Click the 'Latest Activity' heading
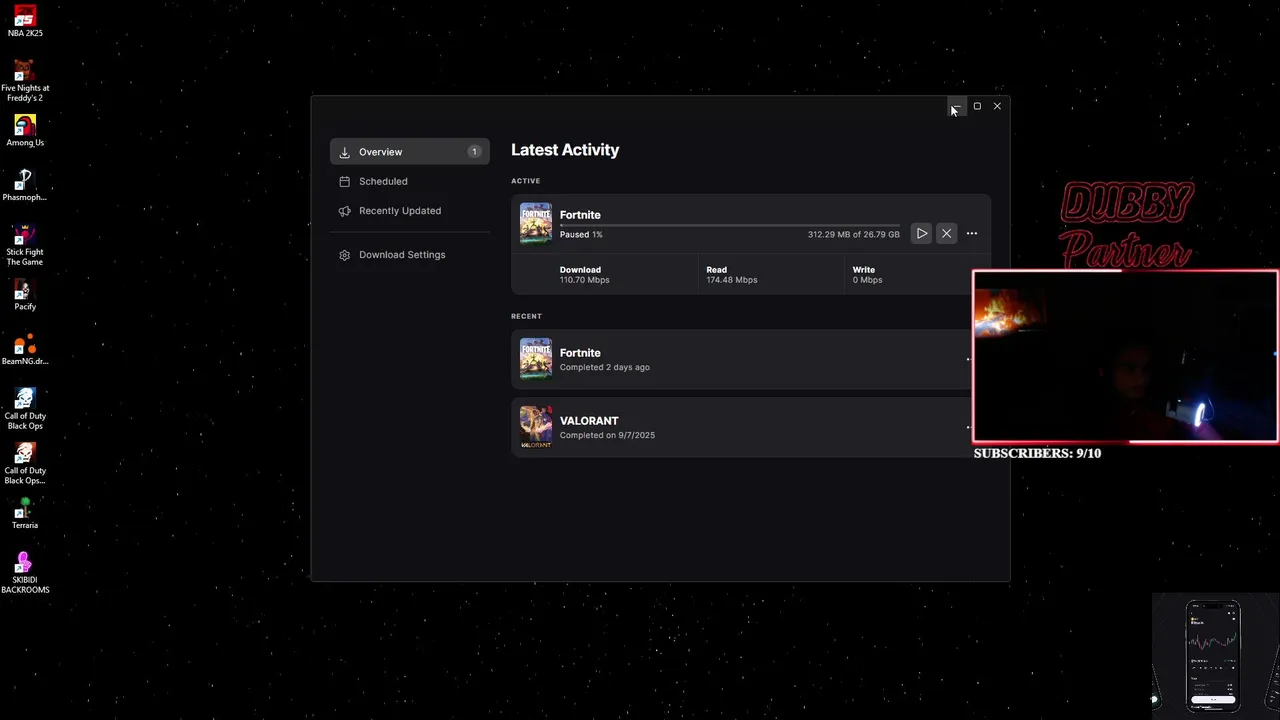 click(565, 150)
